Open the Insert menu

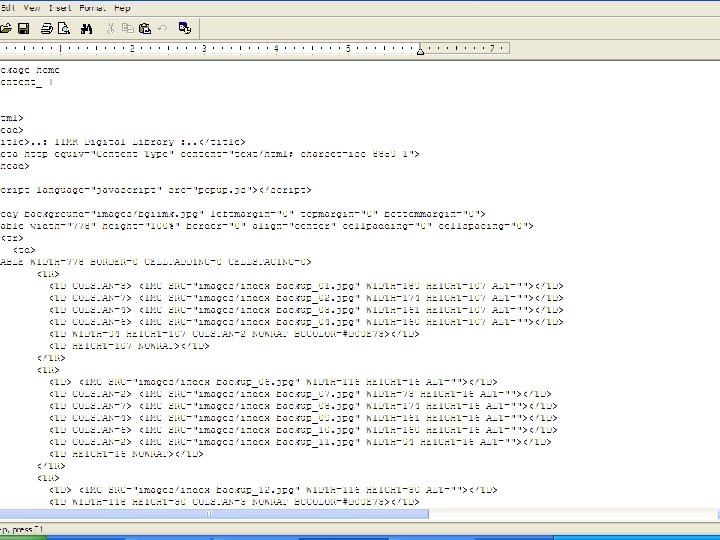[x=60, y=8]
